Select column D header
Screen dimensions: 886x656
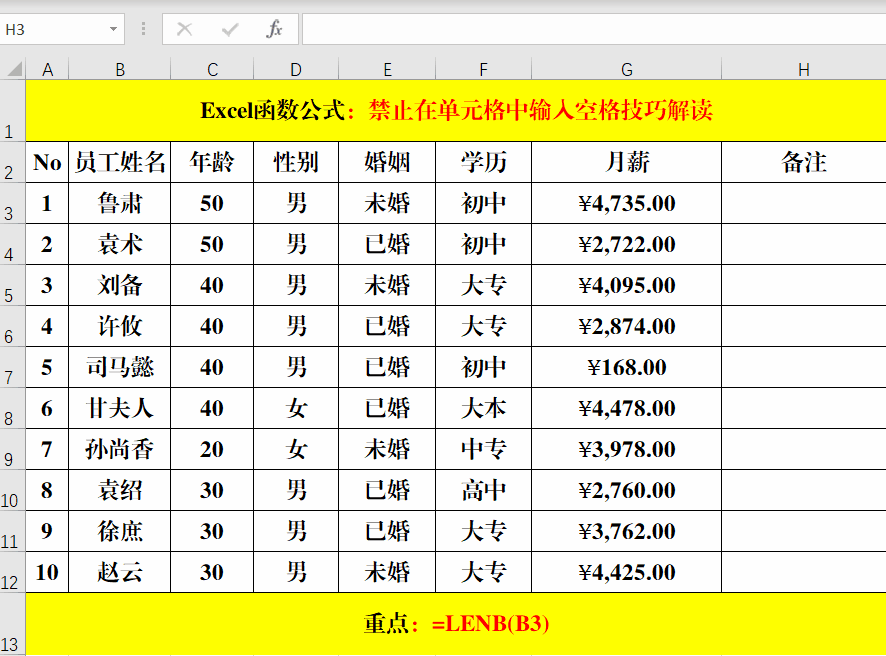[296, 69]
